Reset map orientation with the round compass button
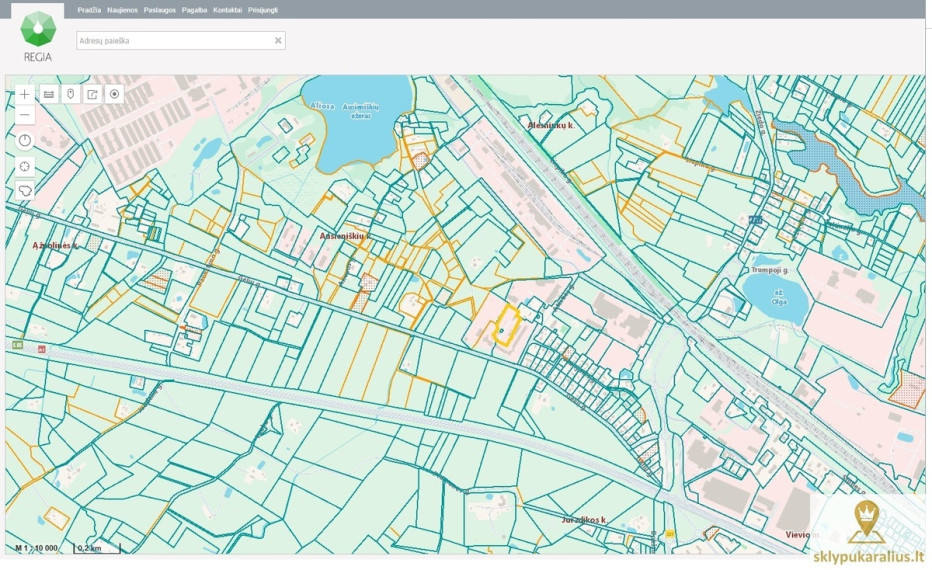The width and height of the screenshot is (932, 570). 24,141
